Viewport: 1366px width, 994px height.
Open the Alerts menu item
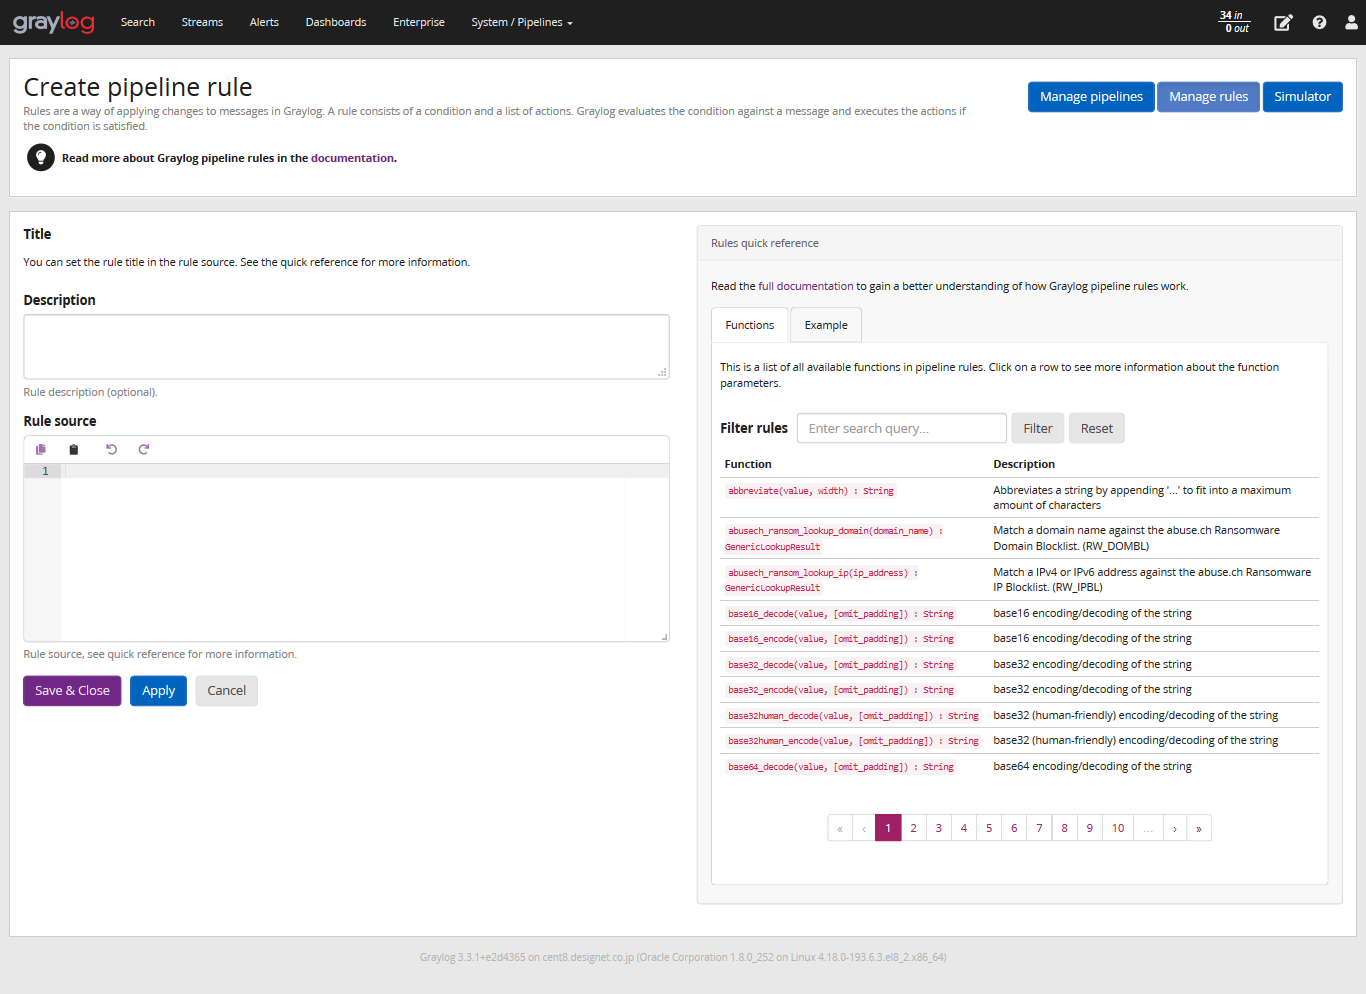pyautogui.click(x=264, y=22)
